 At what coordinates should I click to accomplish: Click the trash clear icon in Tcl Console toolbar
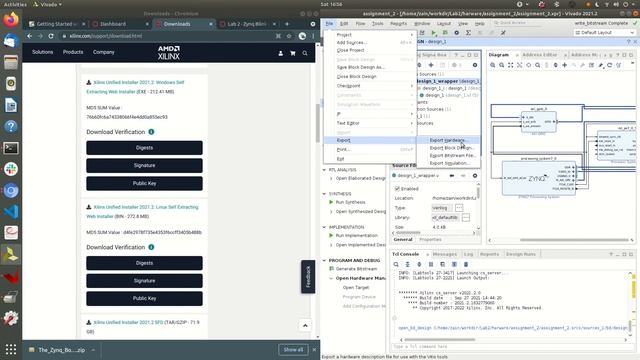pos(466,264)
